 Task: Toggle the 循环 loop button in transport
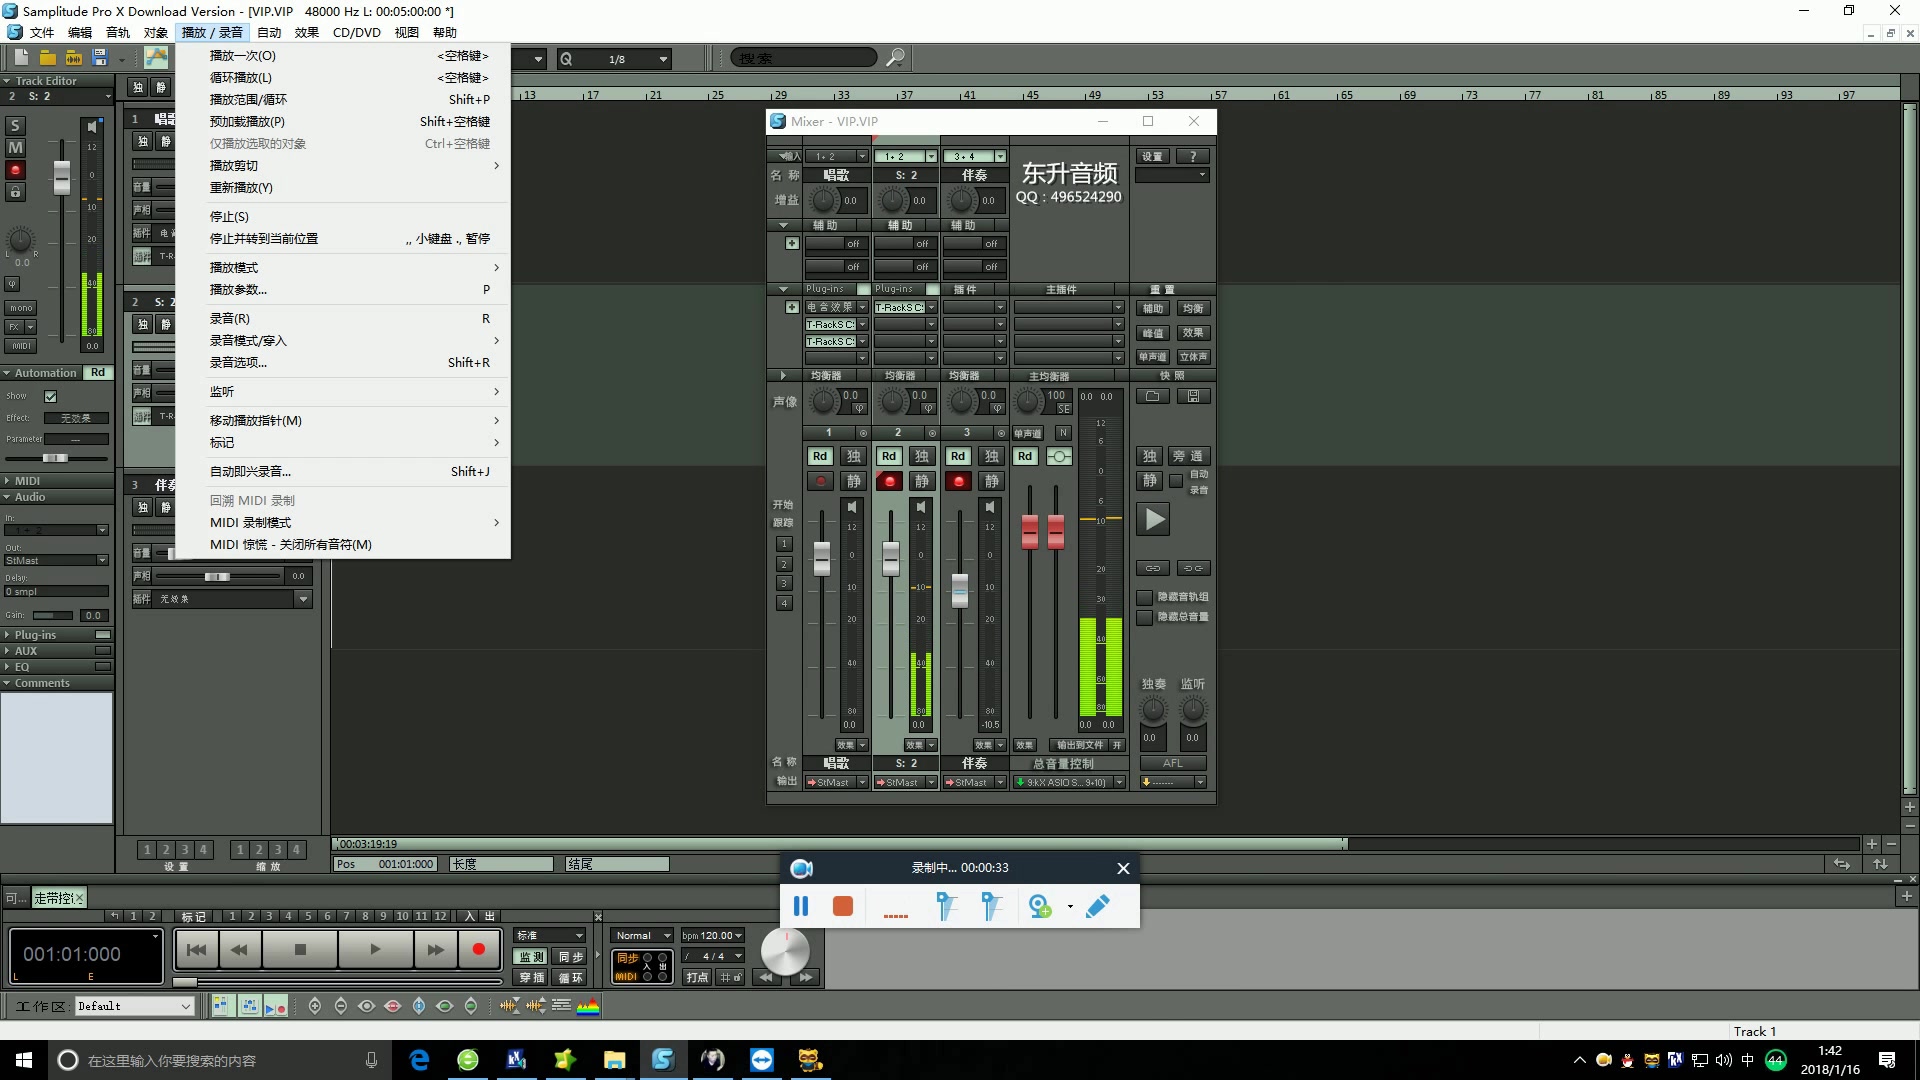pyautogui.click(x=570, y=977)
